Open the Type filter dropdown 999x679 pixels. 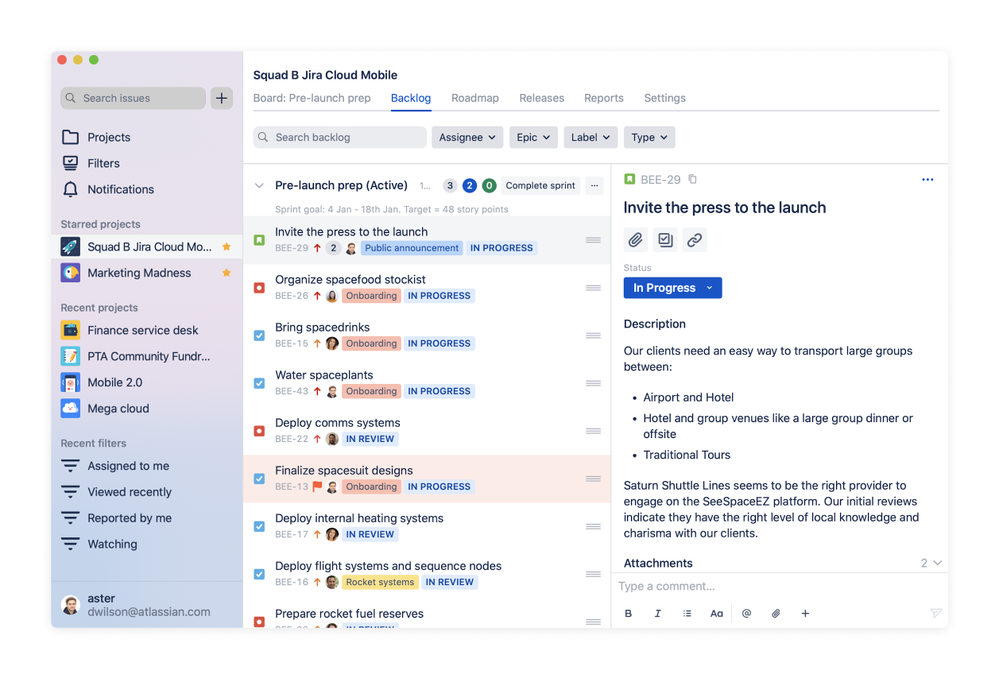(x=649, y=137)
